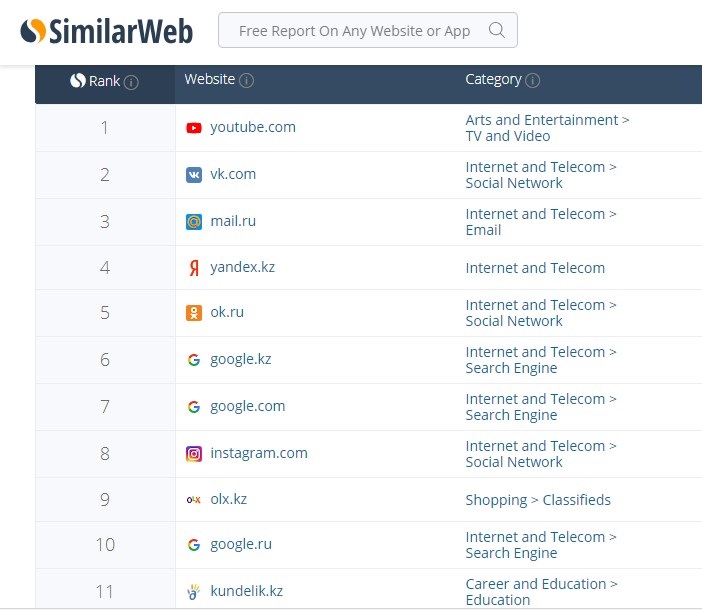The height and width of the screenshot is (610, 702).
Task: Click the YouTube favicon icon
Action: 194,127
